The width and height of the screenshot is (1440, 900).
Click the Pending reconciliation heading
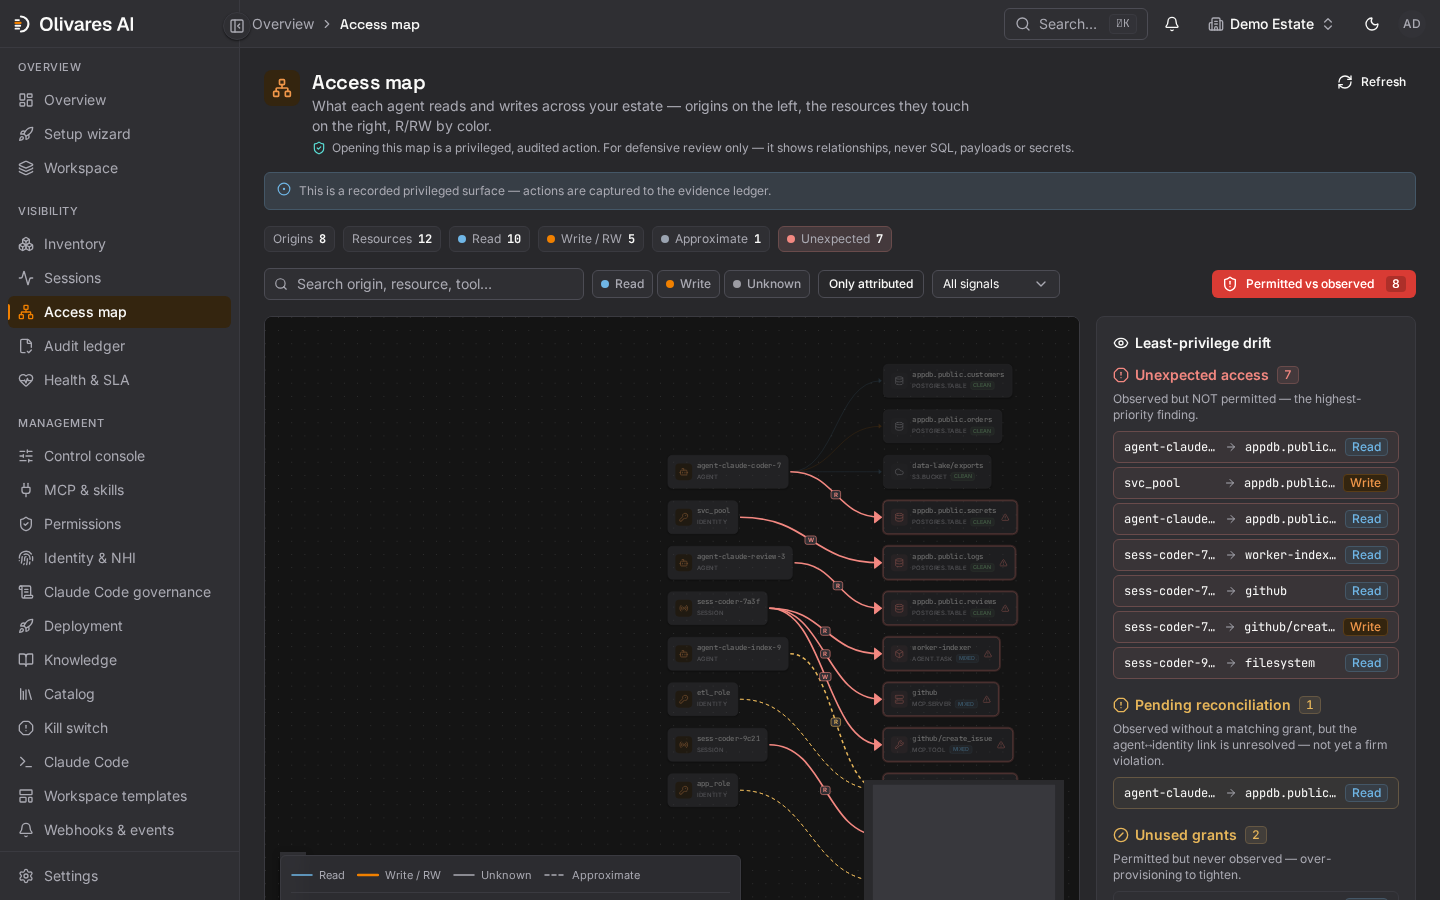[x=1212, y=705]
